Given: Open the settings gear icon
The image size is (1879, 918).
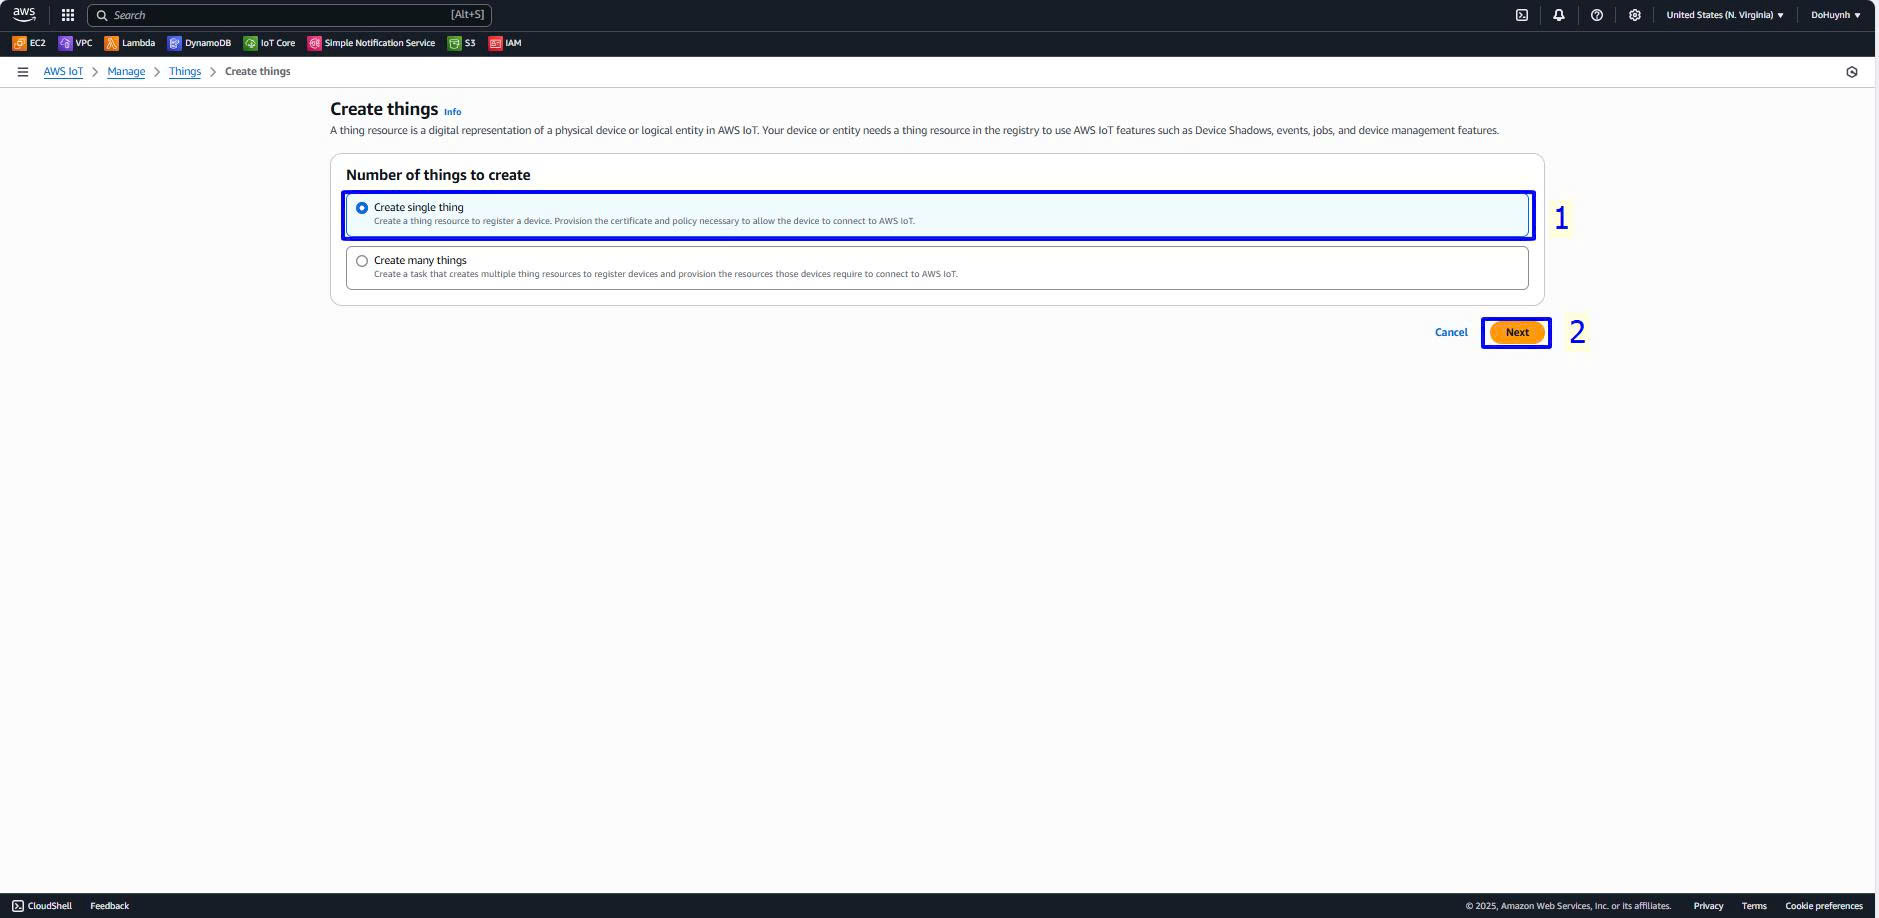Looking at the screenshot, I should (x=1634, y=15).
